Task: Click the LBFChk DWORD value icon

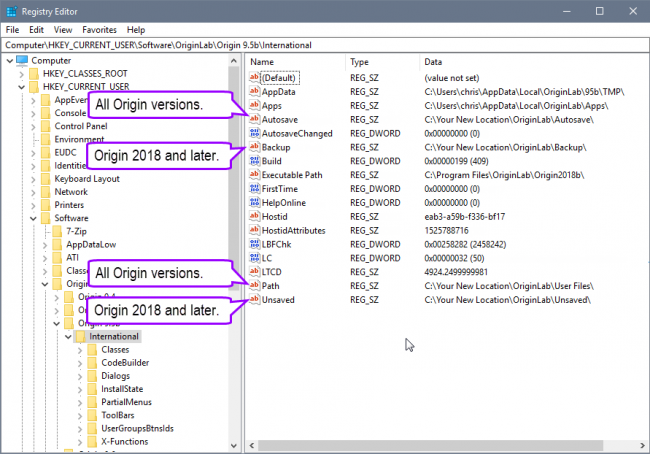Action: [x=254, y=245]
